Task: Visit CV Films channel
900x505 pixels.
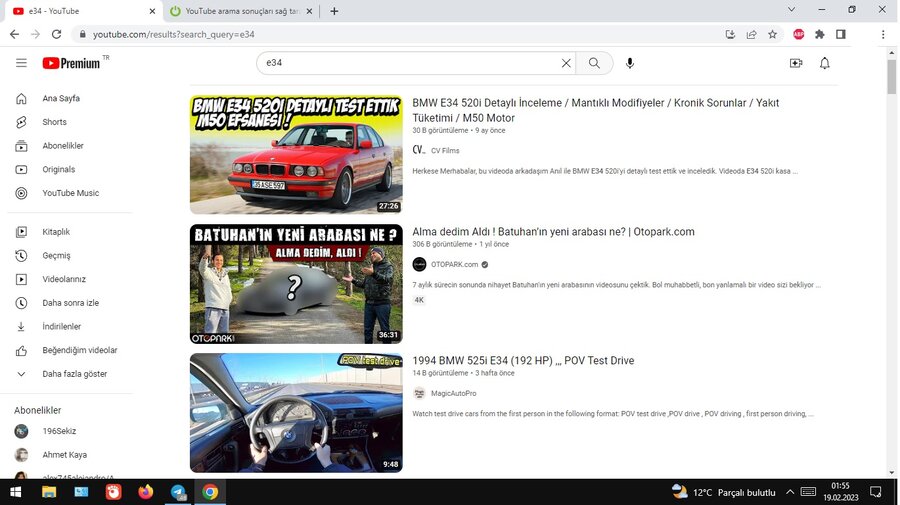Action: coord(445,150)
